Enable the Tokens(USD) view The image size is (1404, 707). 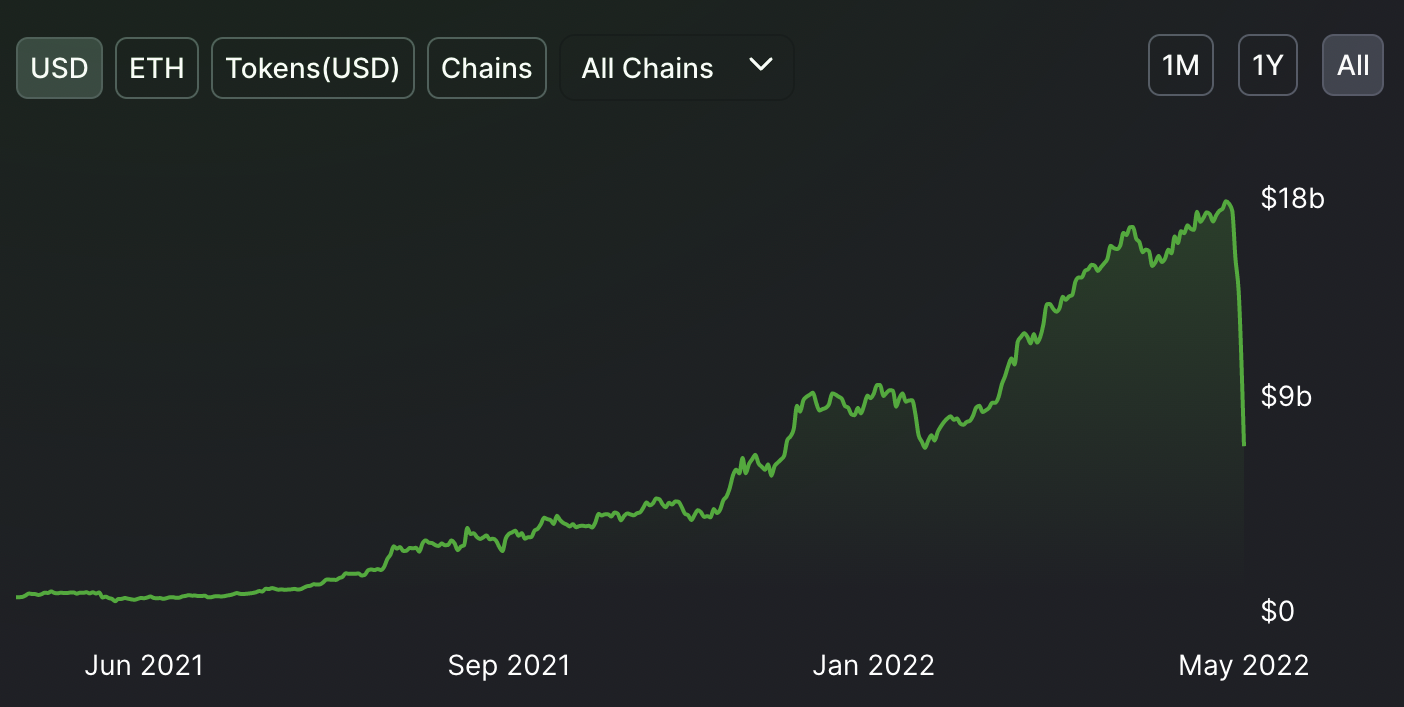point(313,68)
